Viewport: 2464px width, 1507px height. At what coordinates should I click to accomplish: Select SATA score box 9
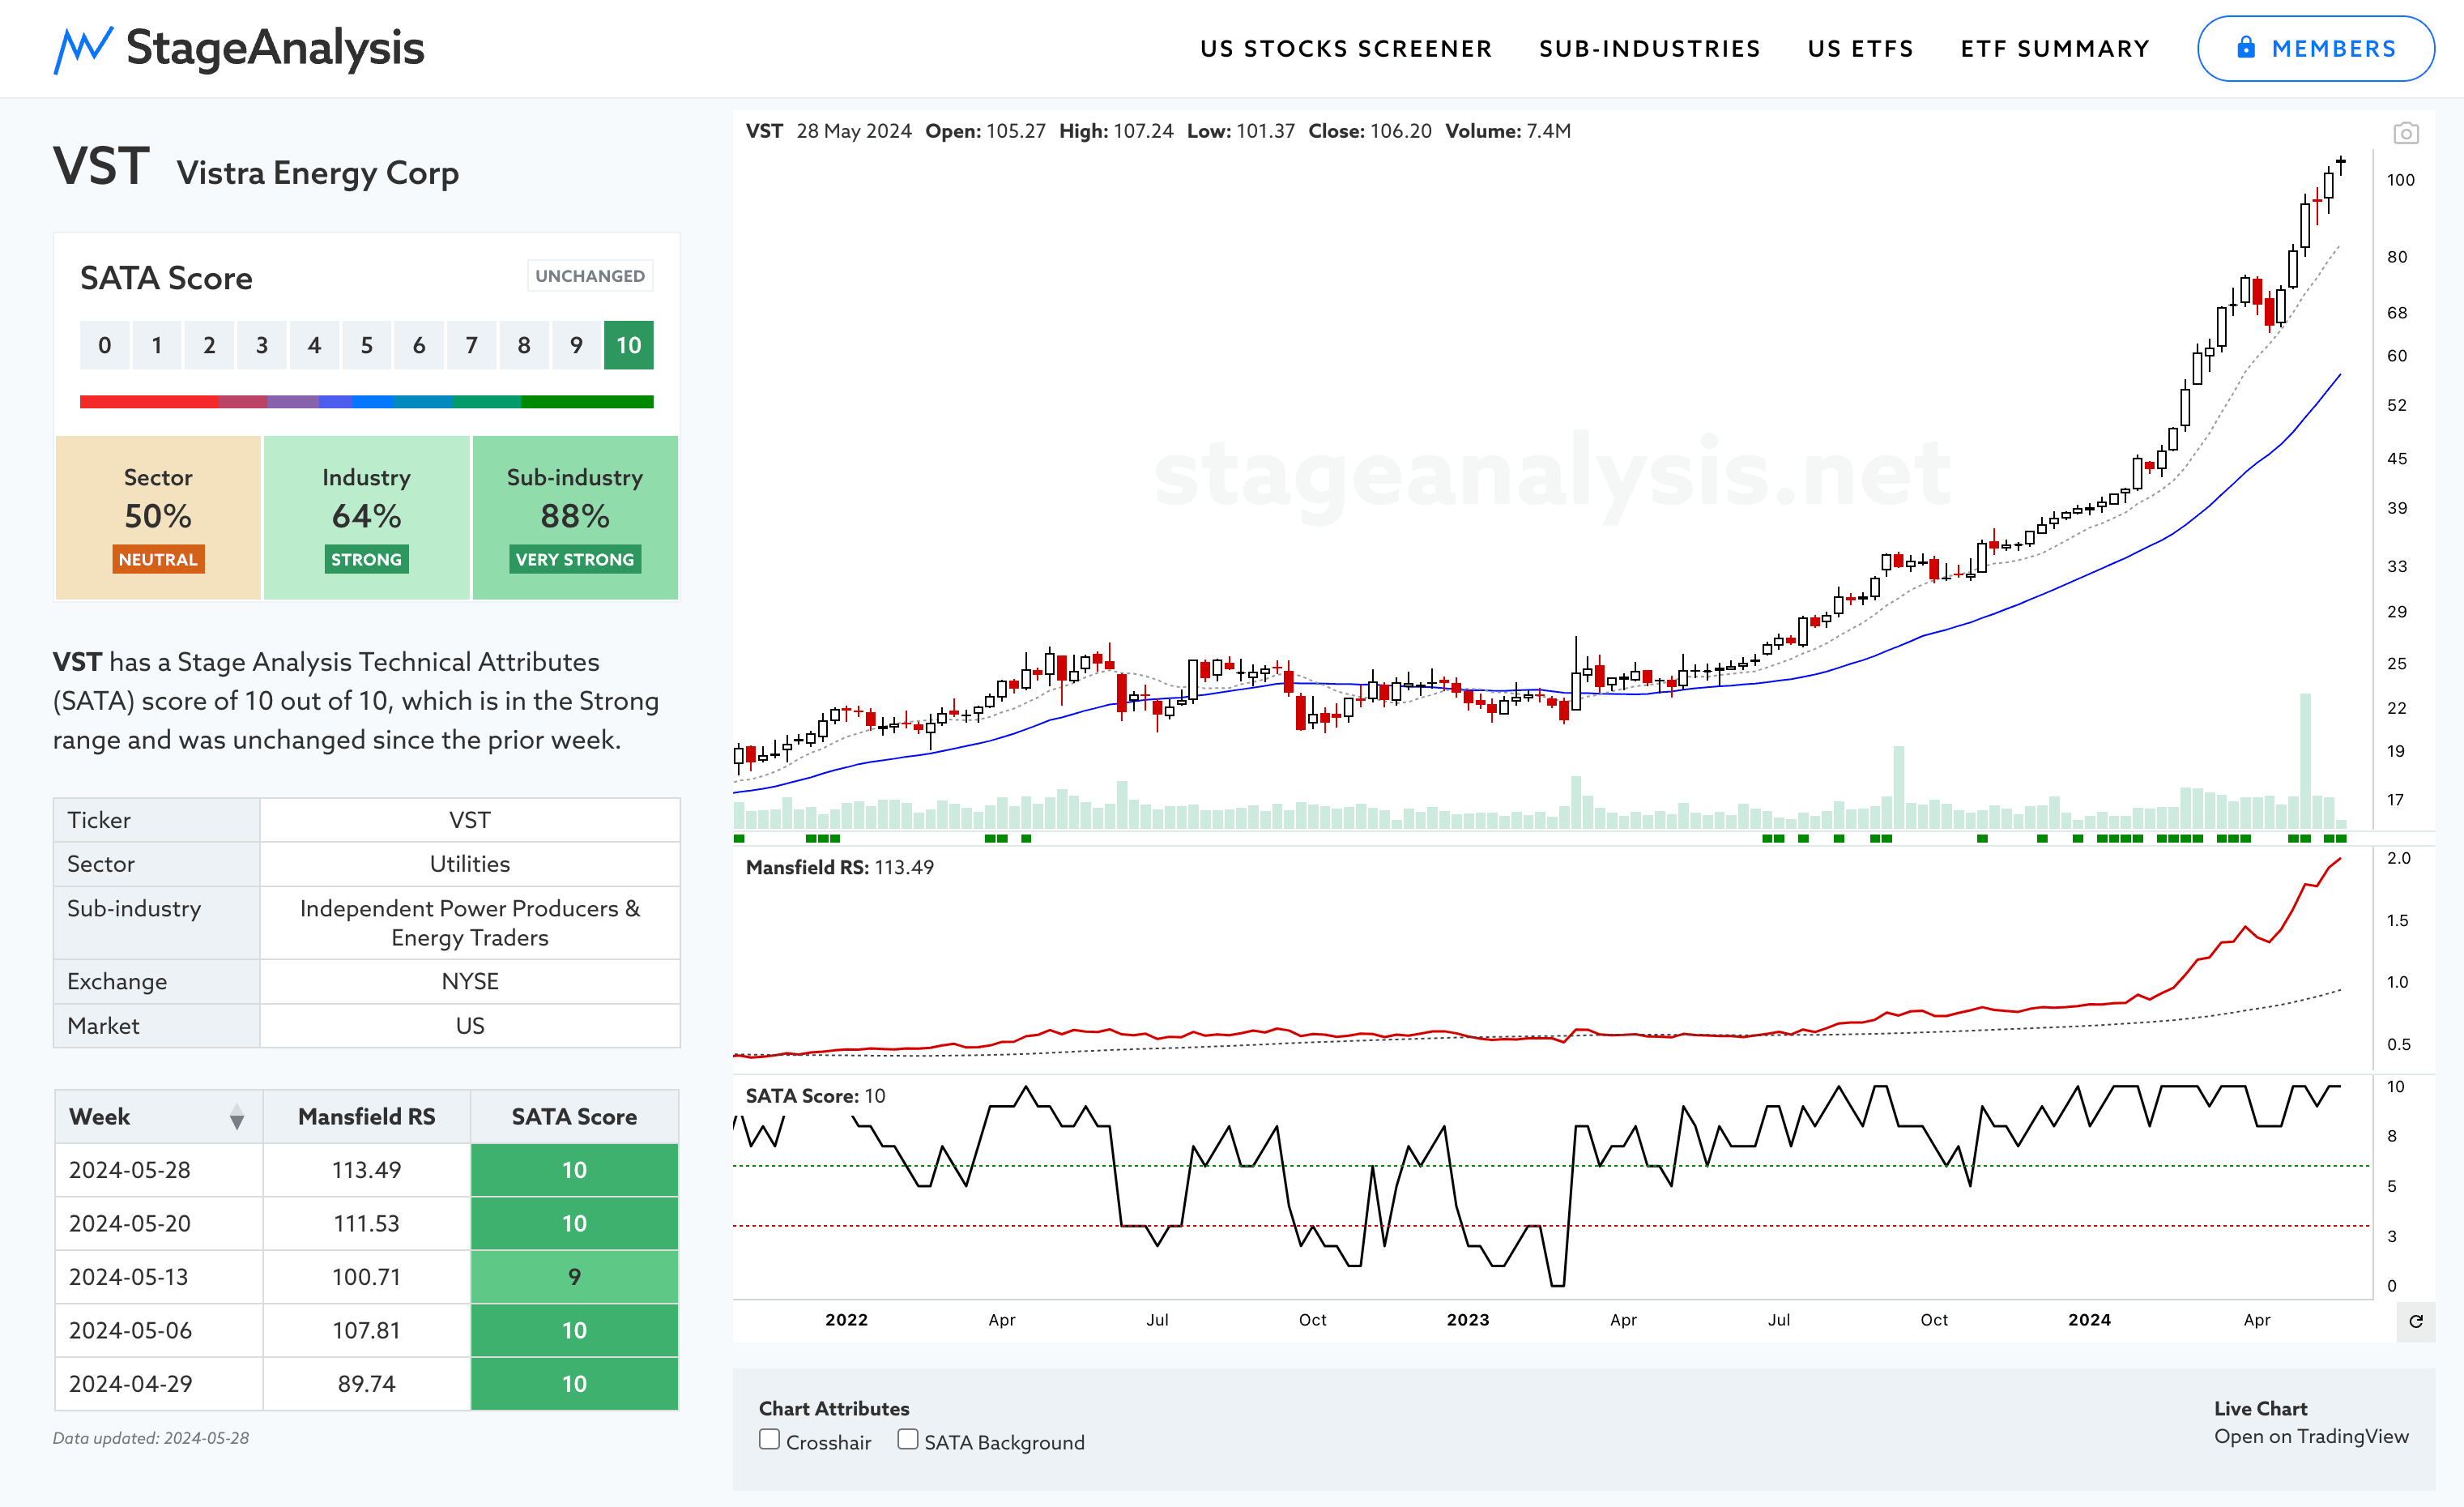point(576,346)
